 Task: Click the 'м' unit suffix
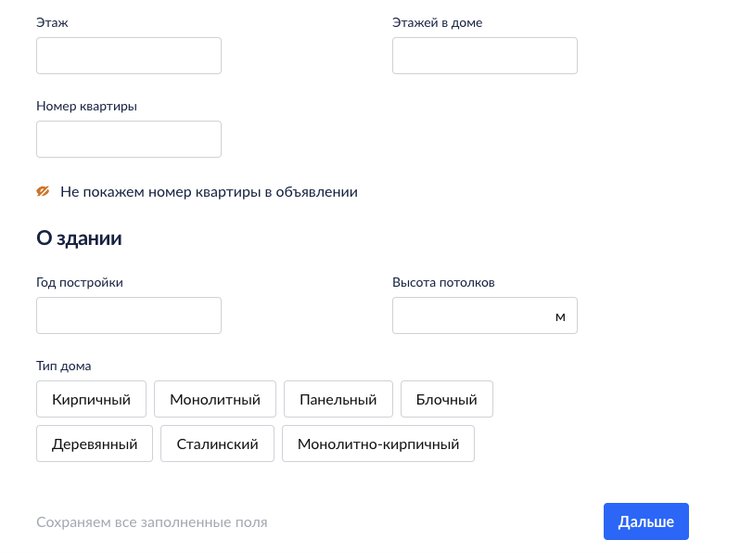[560, 316]
